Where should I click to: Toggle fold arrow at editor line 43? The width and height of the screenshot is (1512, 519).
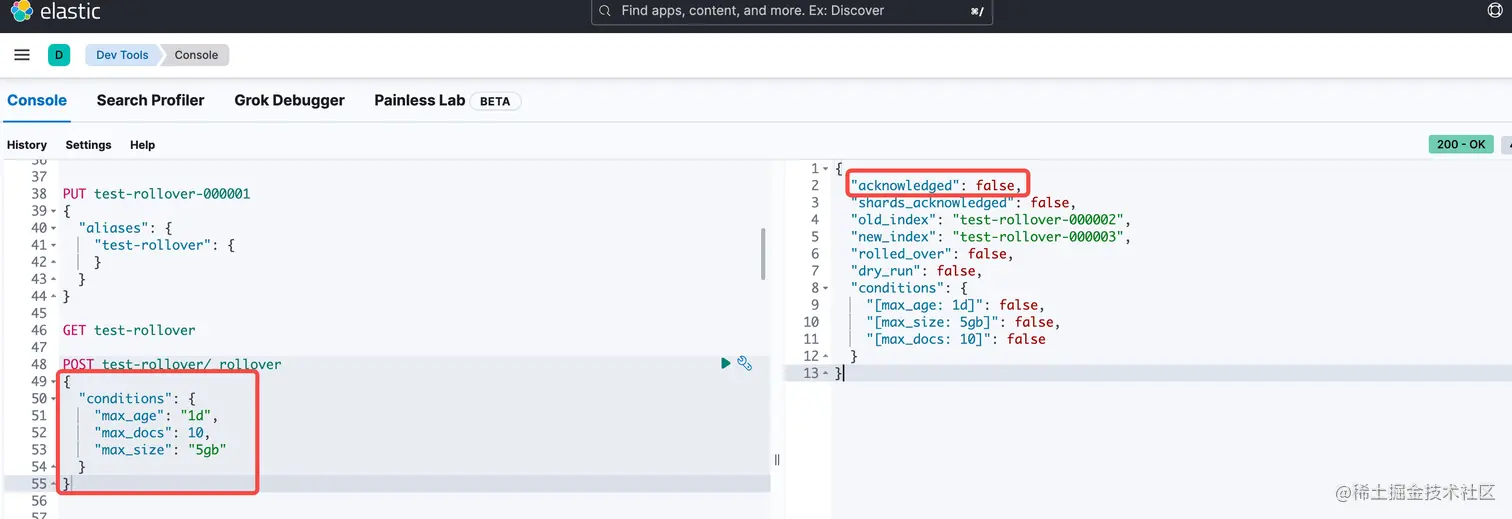pos(52,279)
